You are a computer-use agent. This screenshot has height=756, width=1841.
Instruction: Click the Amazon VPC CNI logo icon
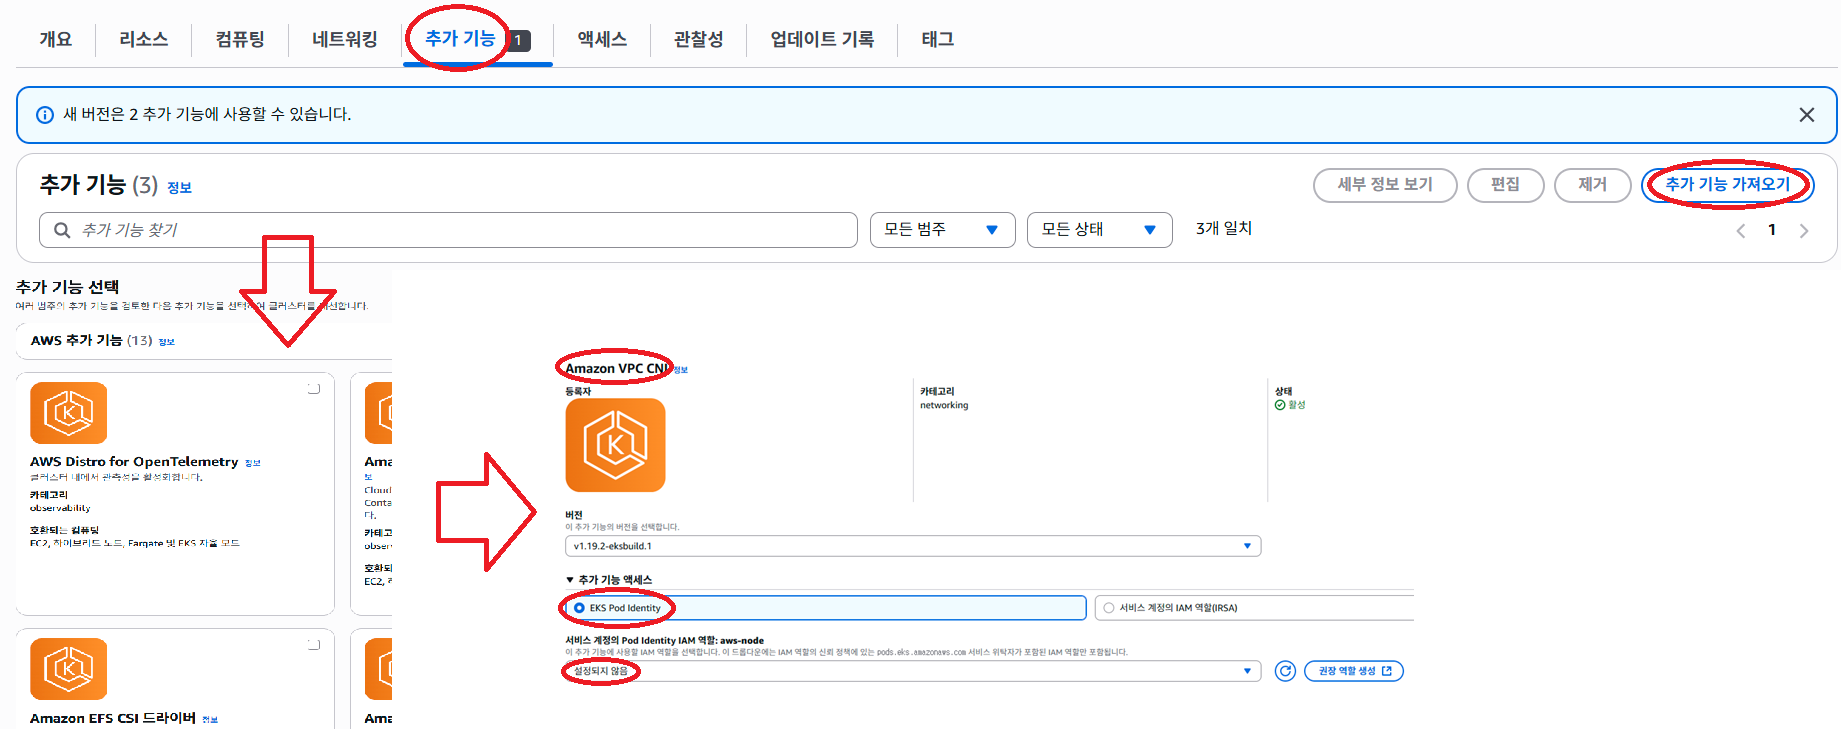click(x=615, y=445)
